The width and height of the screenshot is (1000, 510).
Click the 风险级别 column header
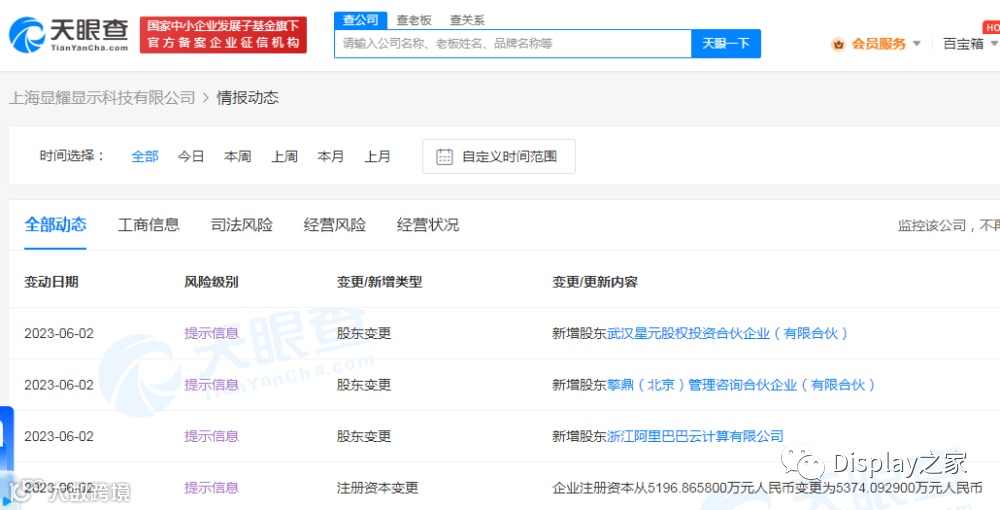point(211,282)
